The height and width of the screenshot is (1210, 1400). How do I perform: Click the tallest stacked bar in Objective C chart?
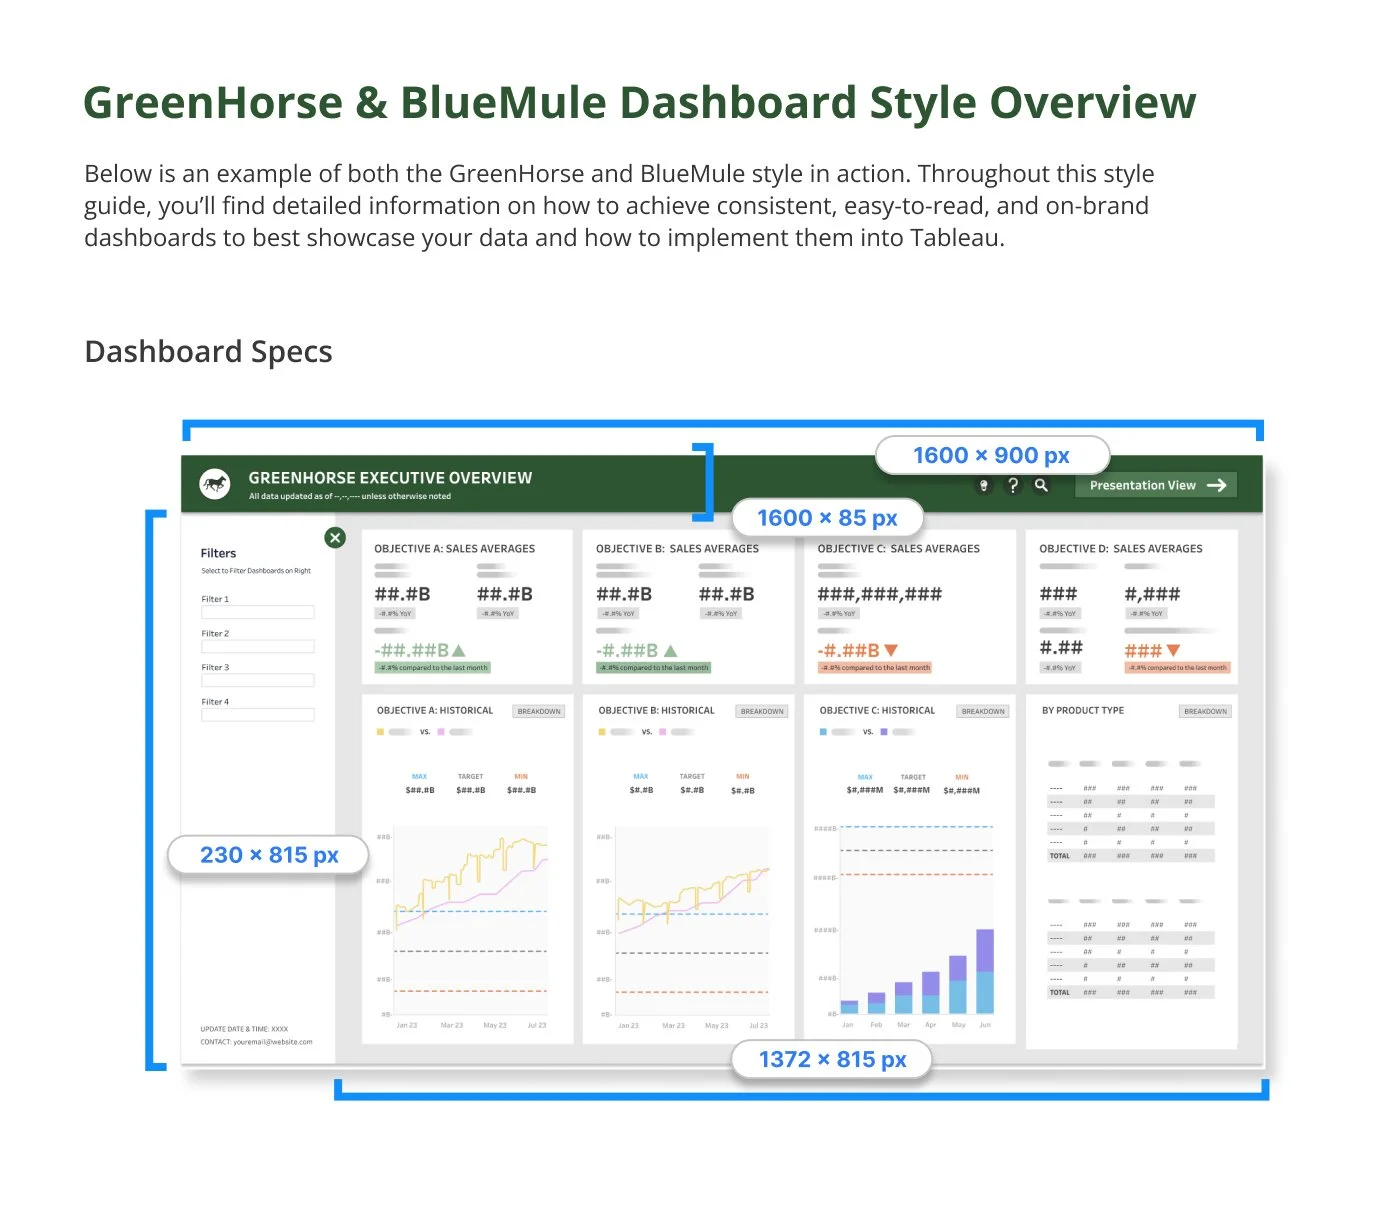[985, 971]
